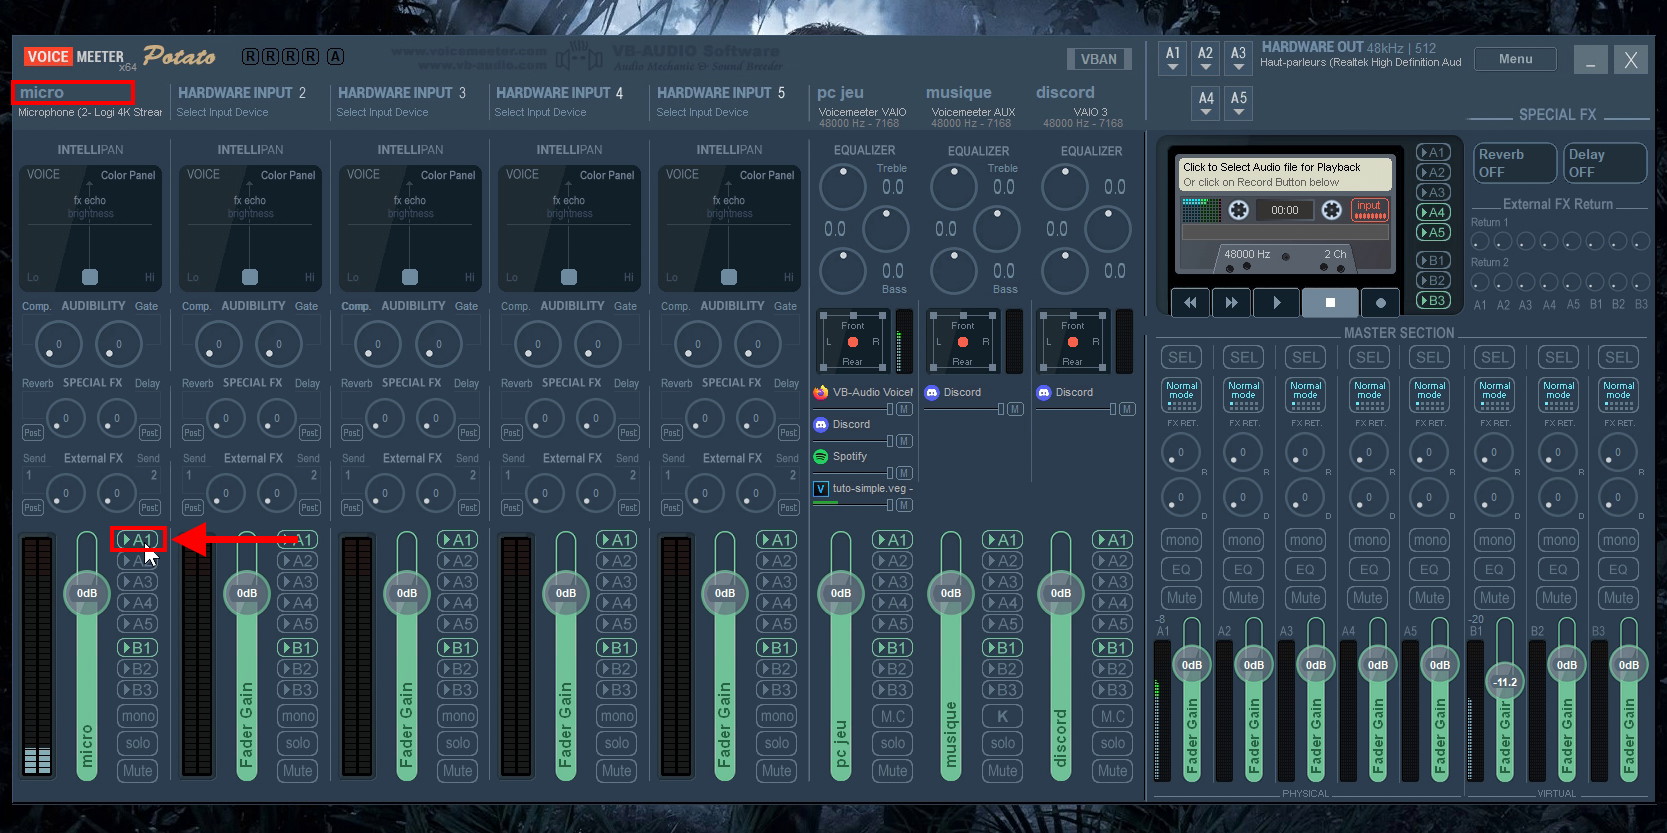Click the Spotify app icon in pc jeu
The width and height of the screenshot is (1667, 833).
pos(821,456)
